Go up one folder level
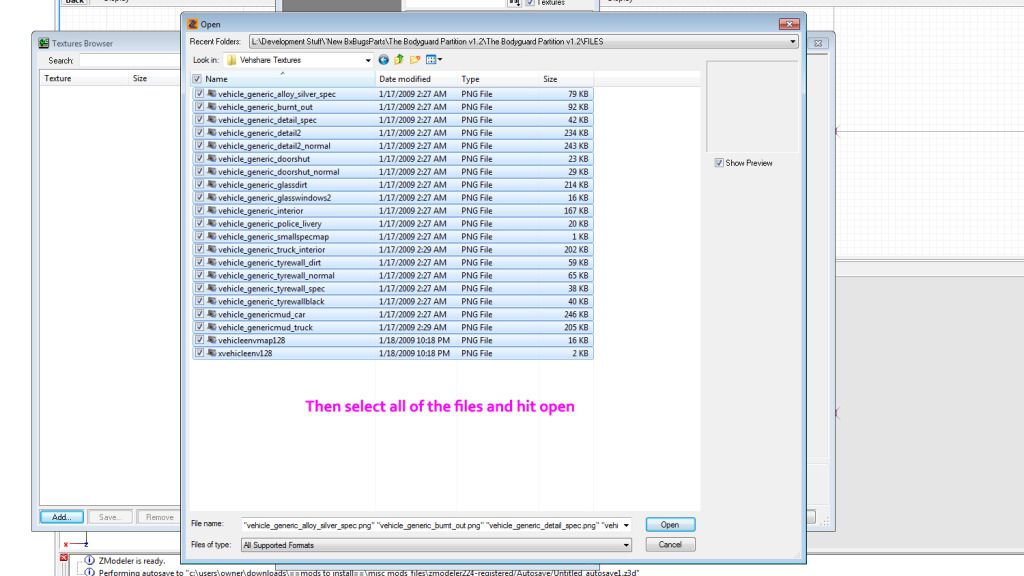 (x=399, y=60)
